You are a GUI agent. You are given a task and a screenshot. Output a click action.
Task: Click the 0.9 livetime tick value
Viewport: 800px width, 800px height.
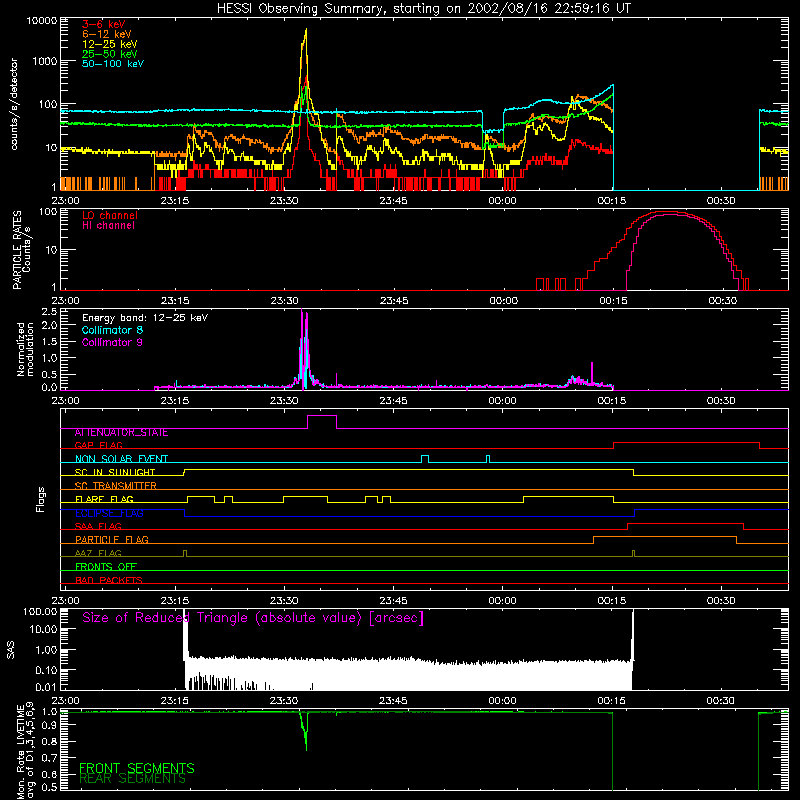(49, 726)
